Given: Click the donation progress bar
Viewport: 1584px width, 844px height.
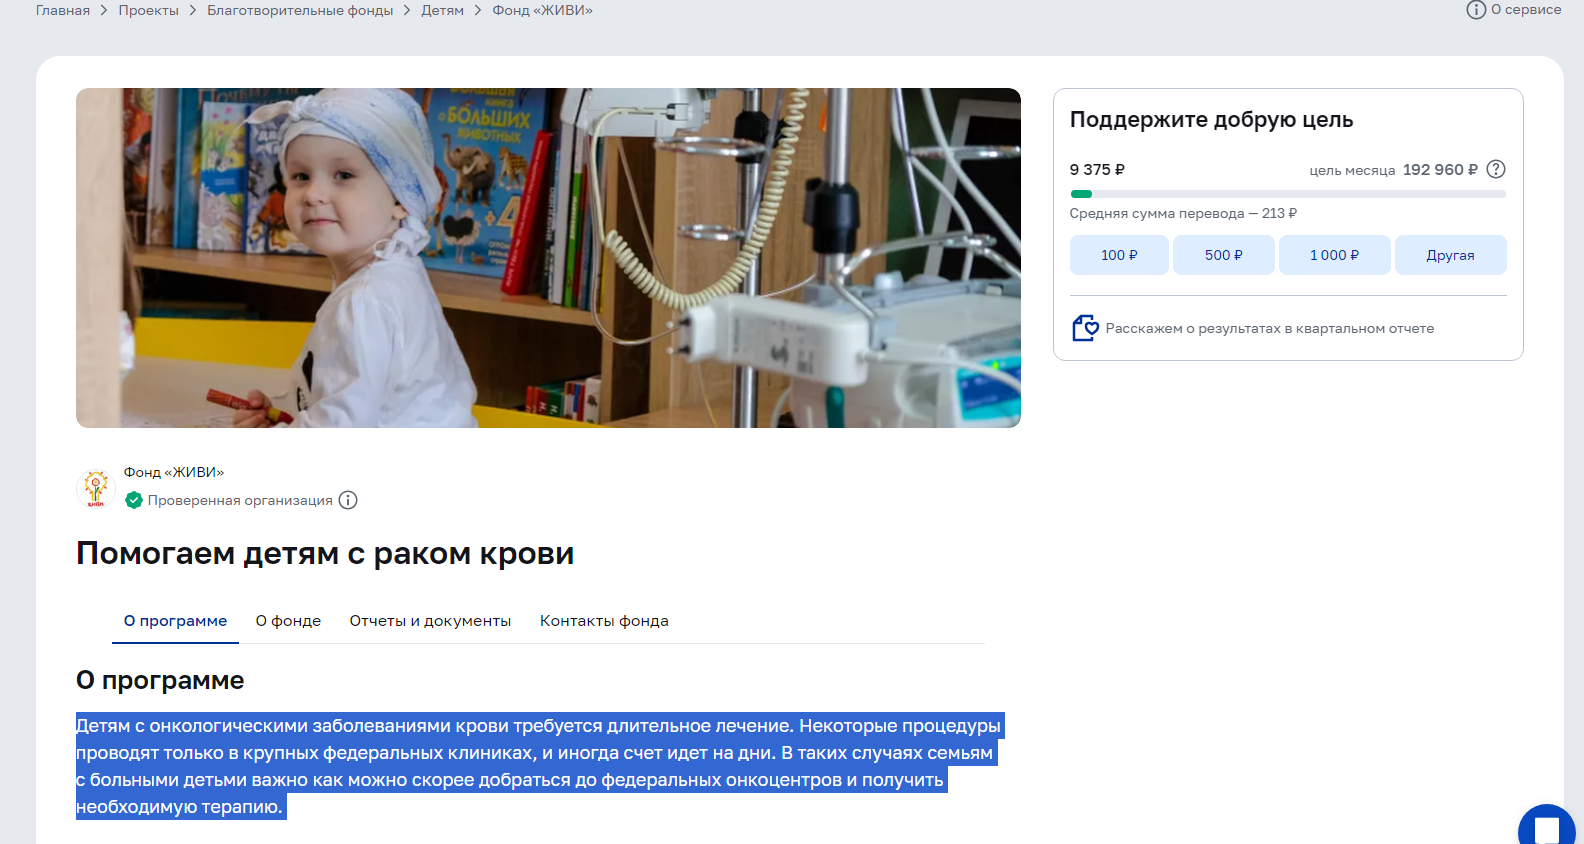Looking at the screenshot, I should click(1287, 194).
